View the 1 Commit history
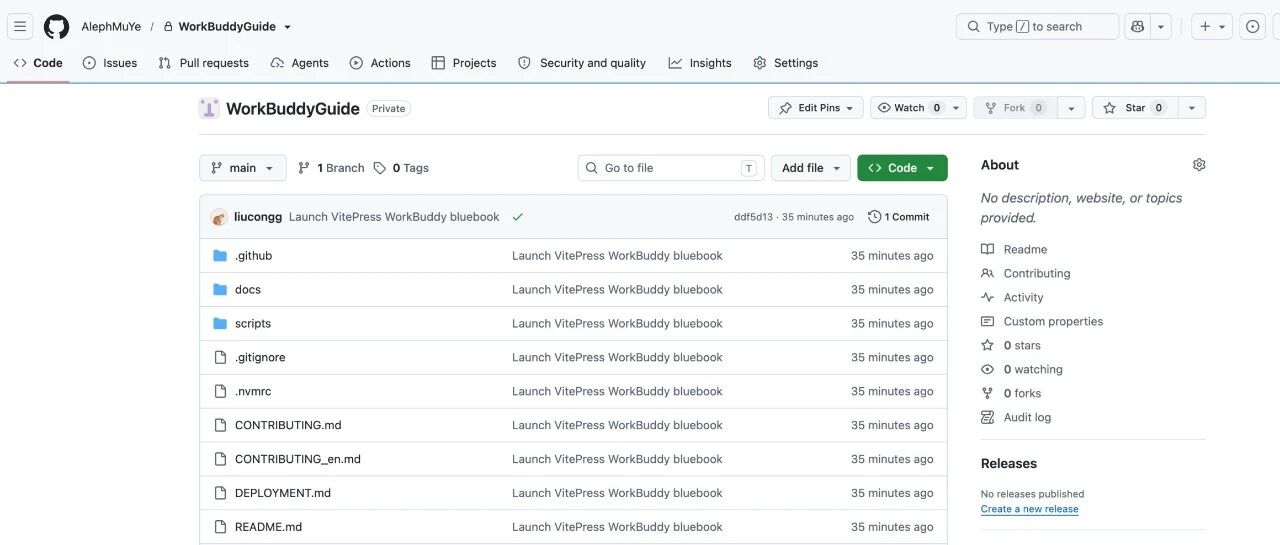The image size is (1280, 545). tap(899, 217)
